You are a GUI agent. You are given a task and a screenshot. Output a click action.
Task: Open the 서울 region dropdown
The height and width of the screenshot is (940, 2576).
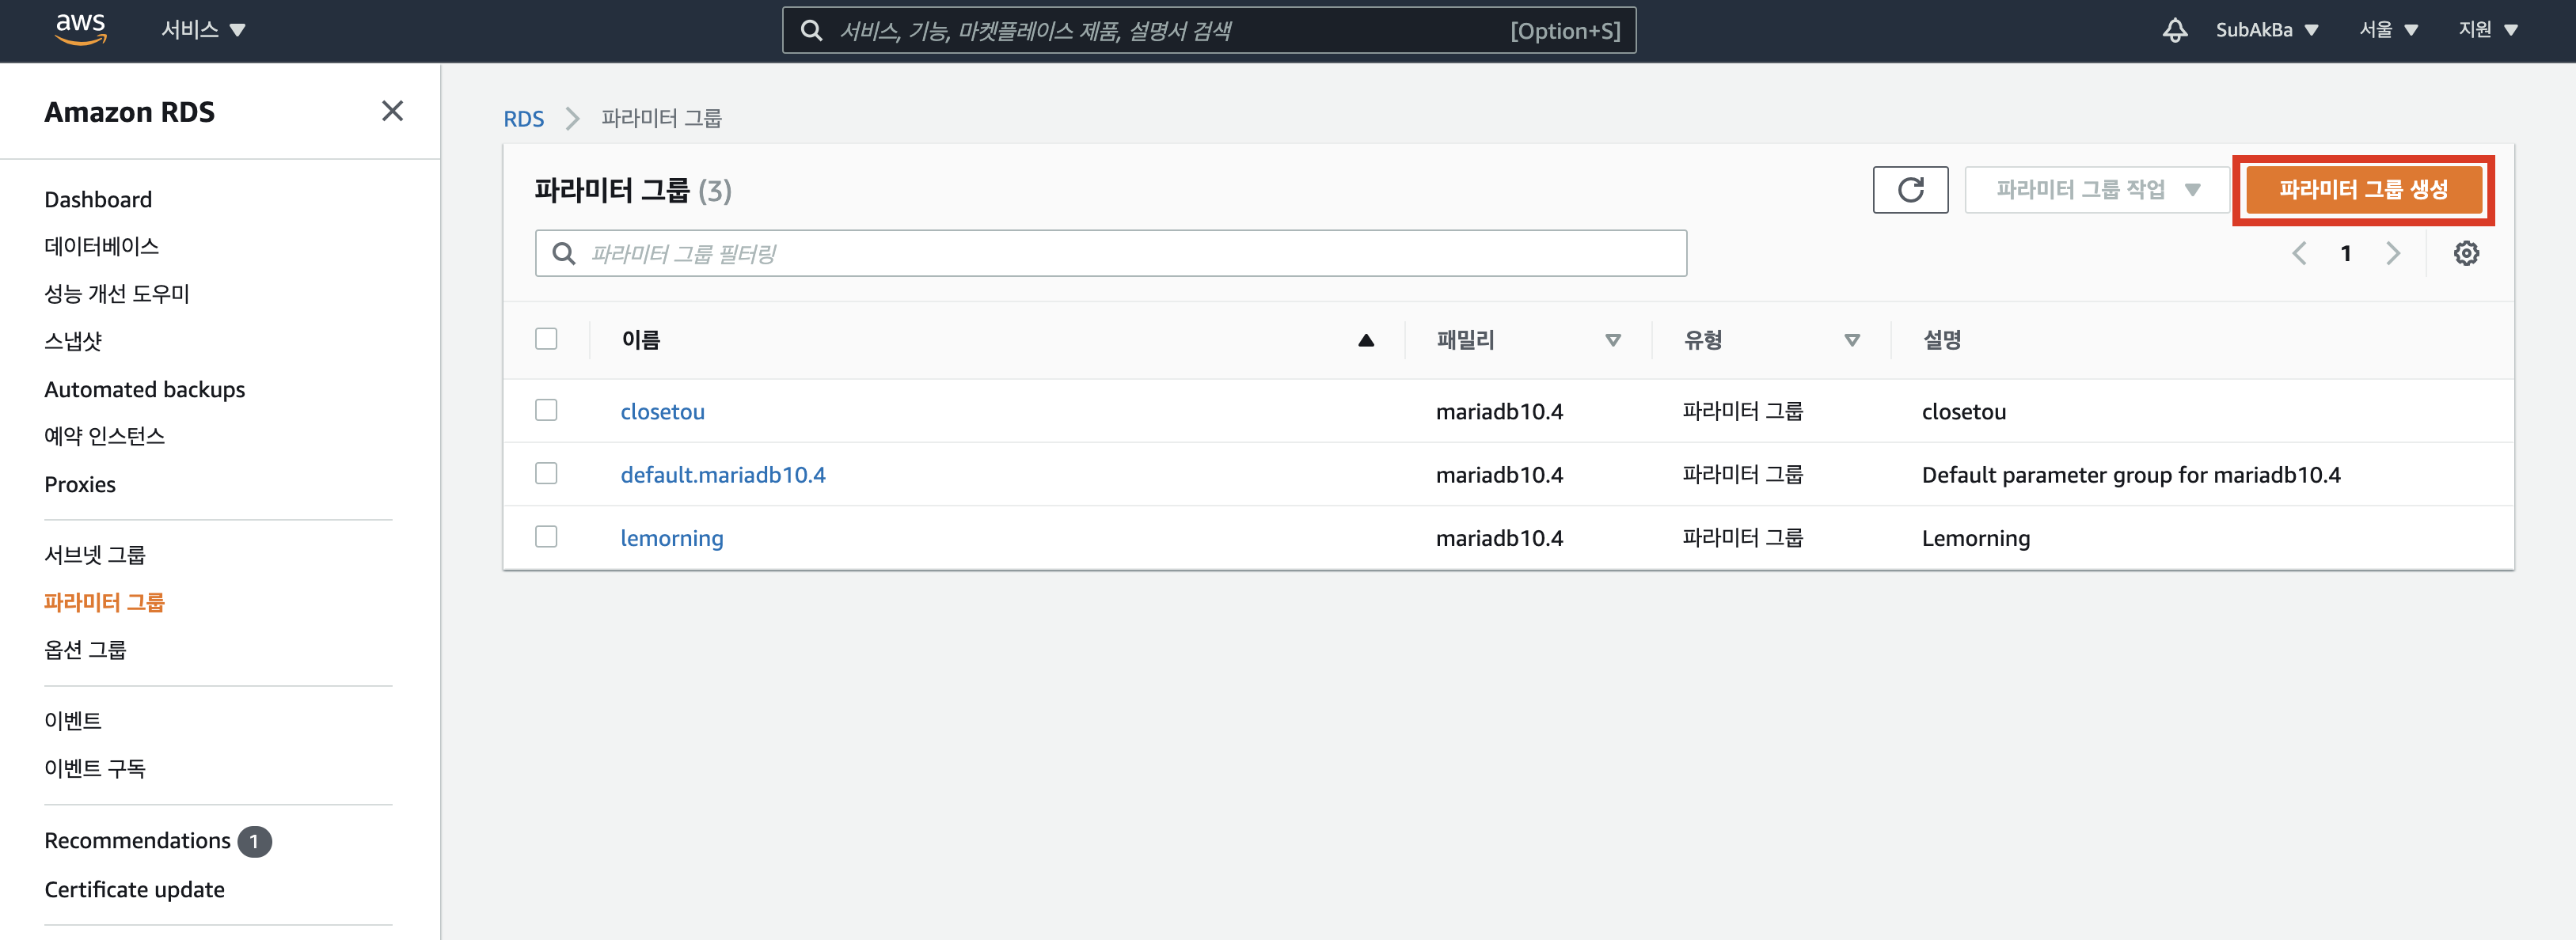pos(2387,30)
